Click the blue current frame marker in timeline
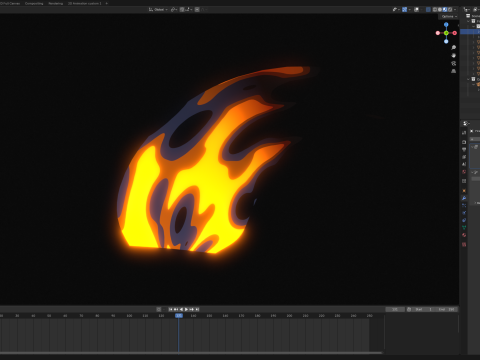Viewport: 480px width, 360px height. coord(179,315)
